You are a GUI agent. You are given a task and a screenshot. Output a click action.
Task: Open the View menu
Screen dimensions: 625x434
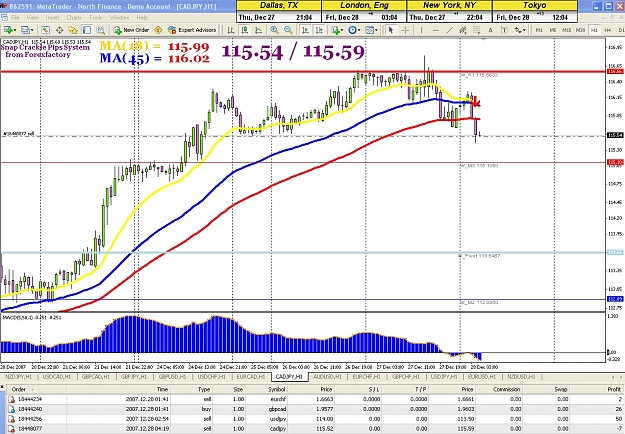tap(33, 18)
